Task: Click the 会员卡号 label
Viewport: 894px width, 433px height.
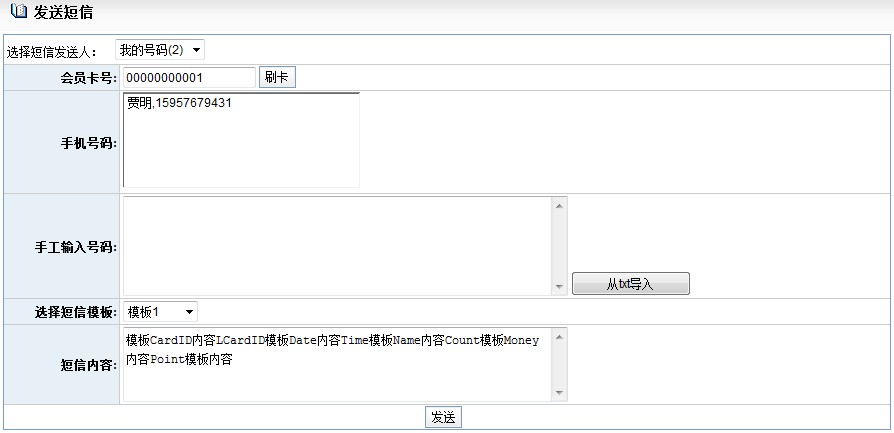Action: point(88,78)
